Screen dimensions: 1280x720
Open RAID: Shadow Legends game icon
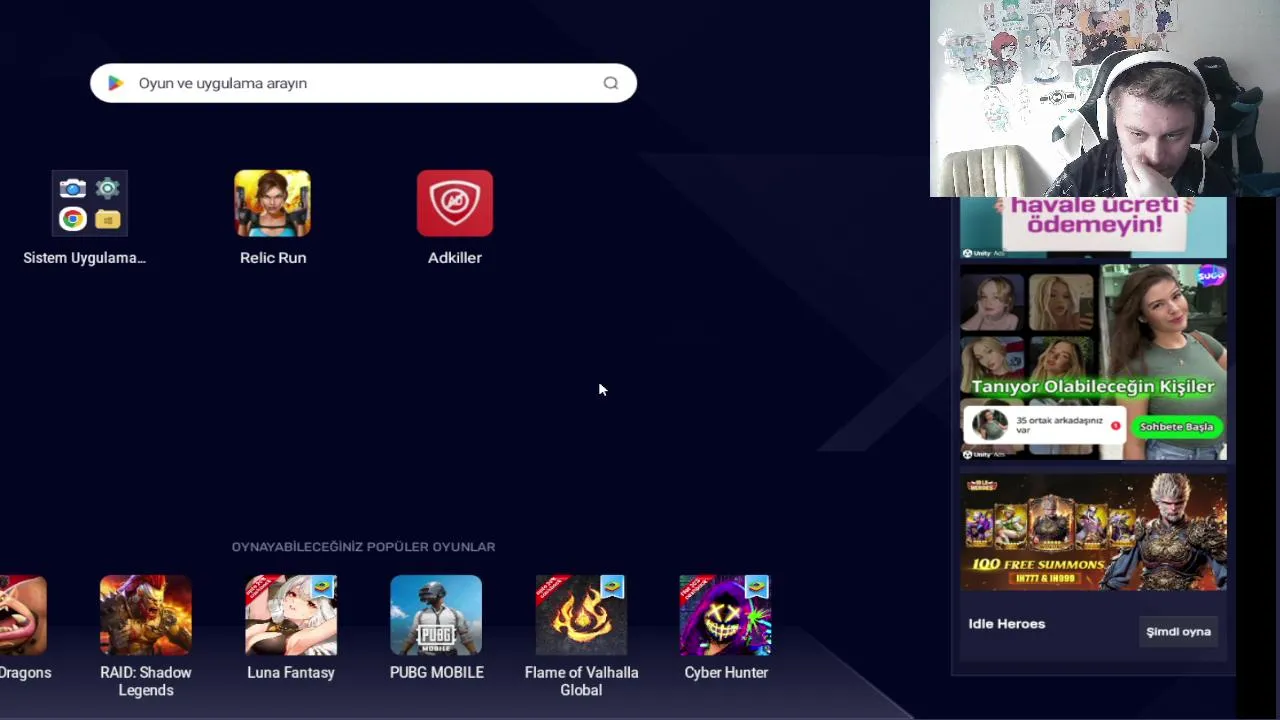point(146,615)
